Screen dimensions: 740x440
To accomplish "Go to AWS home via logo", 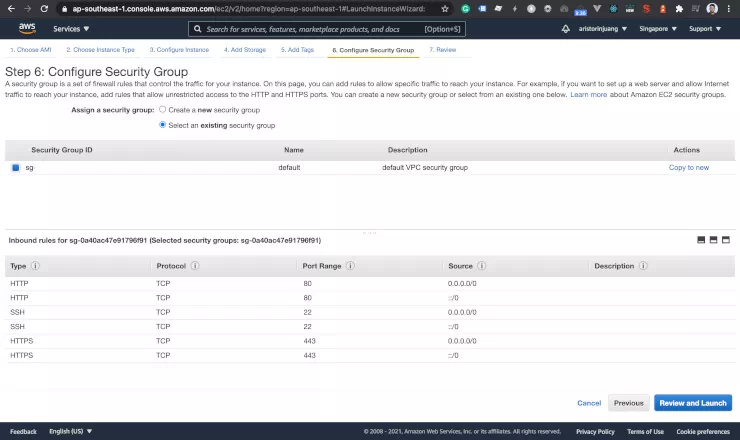I will tap(27, 28).
